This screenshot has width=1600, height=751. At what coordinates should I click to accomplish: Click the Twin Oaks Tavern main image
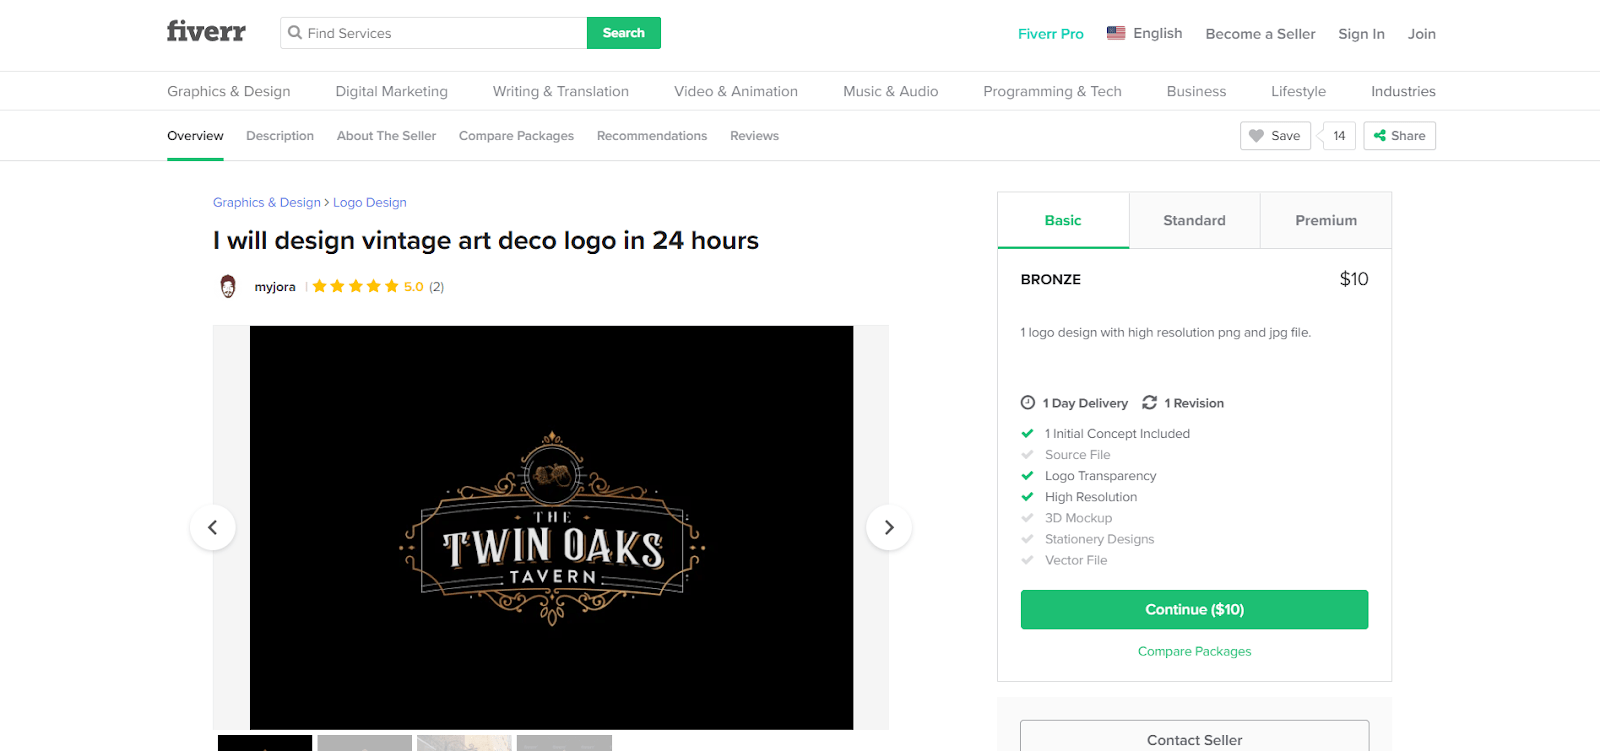551,527
